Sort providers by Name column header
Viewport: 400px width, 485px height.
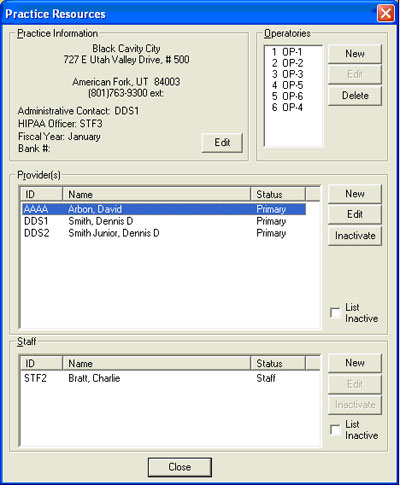pyautogui.click(x=156, y=194)
